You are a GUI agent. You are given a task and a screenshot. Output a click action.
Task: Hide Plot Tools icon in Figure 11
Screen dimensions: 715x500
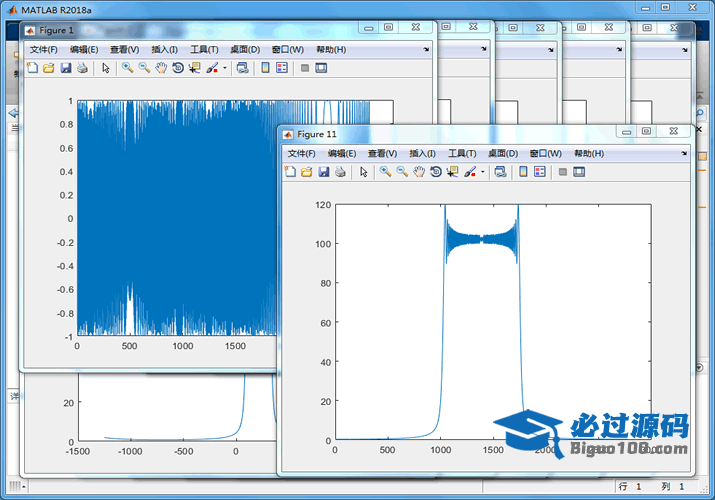point(563,172)
